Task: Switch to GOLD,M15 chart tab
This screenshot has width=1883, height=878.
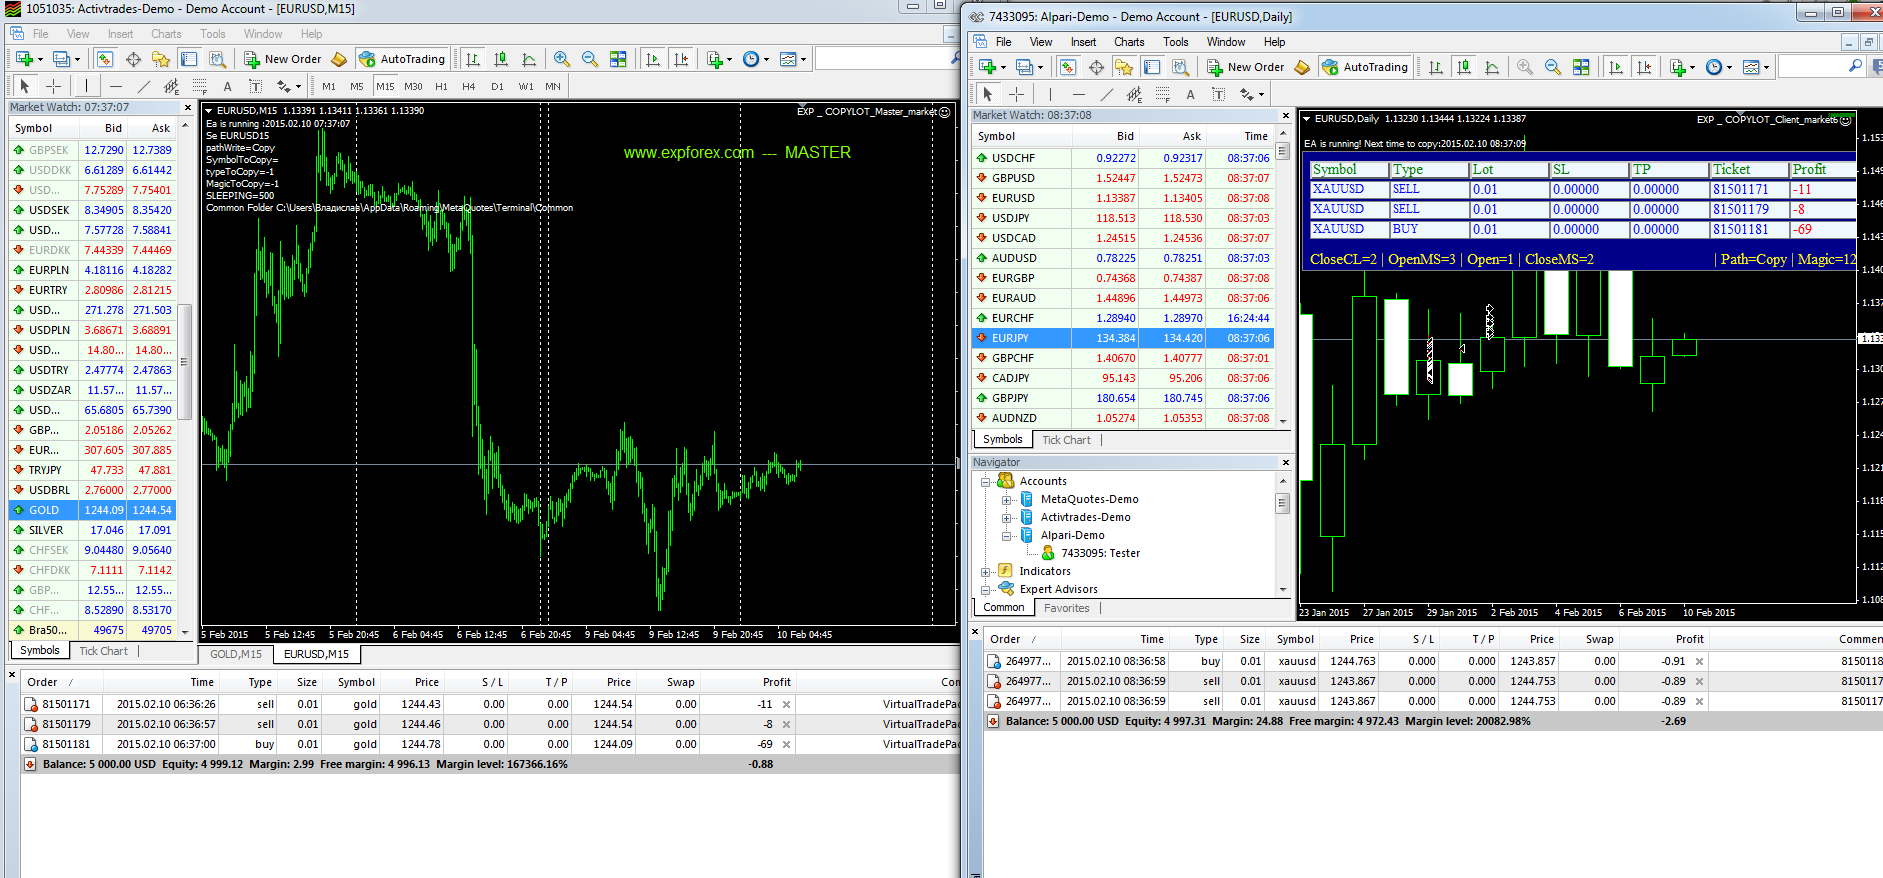Action: pyautogui.click(x=236, y=654)
